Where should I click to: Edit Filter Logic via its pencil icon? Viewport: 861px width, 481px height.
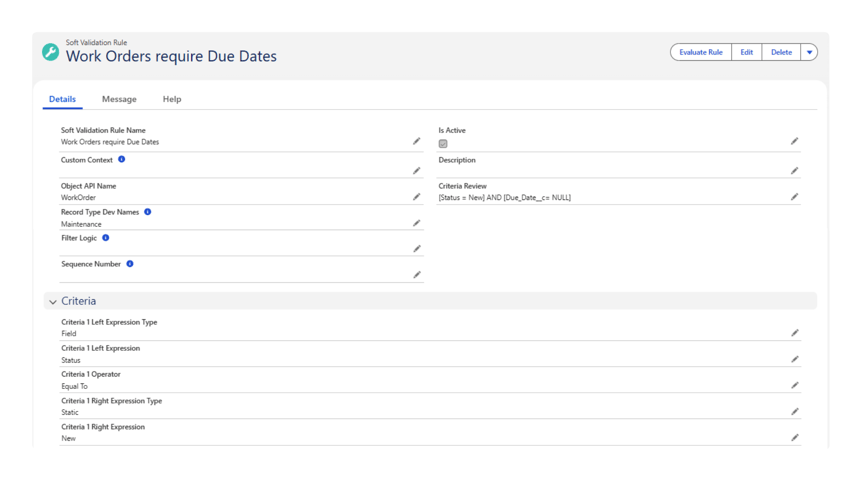(417, 249)
